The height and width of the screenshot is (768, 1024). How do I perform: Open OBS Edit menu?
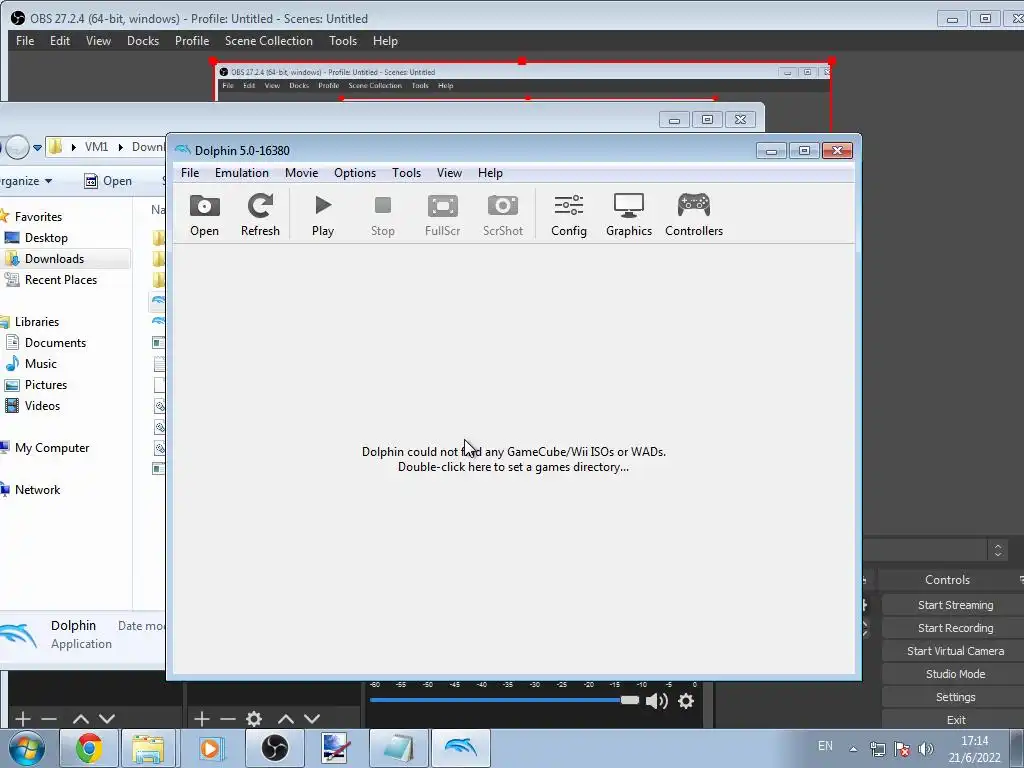pos(60,40)
